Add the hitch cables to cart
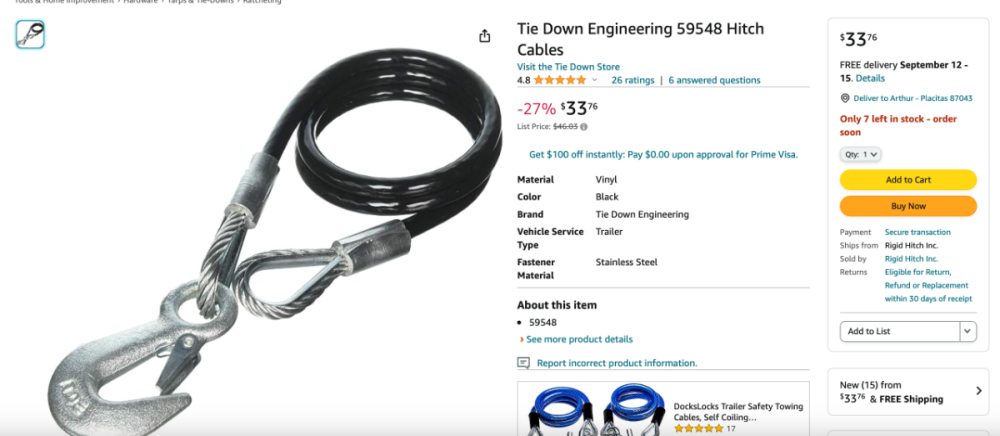Viewport: 1000px width, 436px height. (x=908, y=180)
